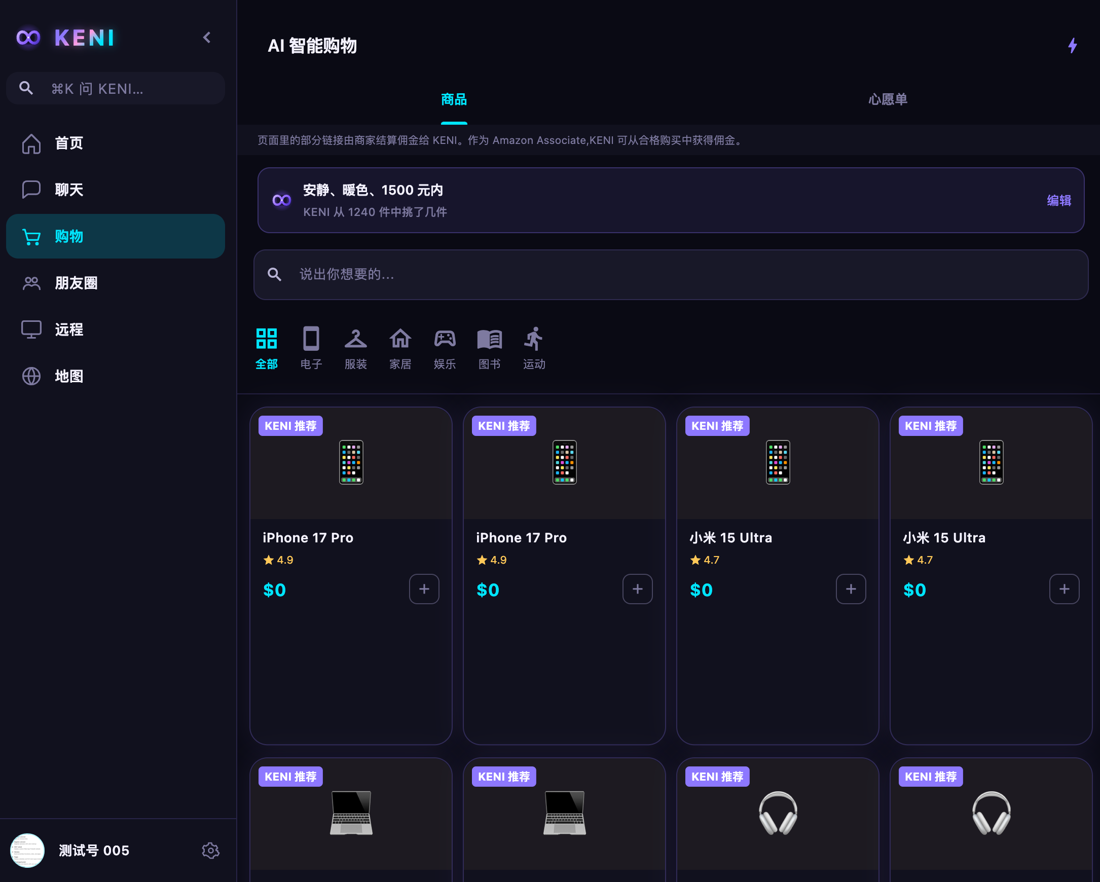This screenshot has height=882, width=1100.
Task: Open first iPhone 17 Pro product image
Action: click(351, 463)
